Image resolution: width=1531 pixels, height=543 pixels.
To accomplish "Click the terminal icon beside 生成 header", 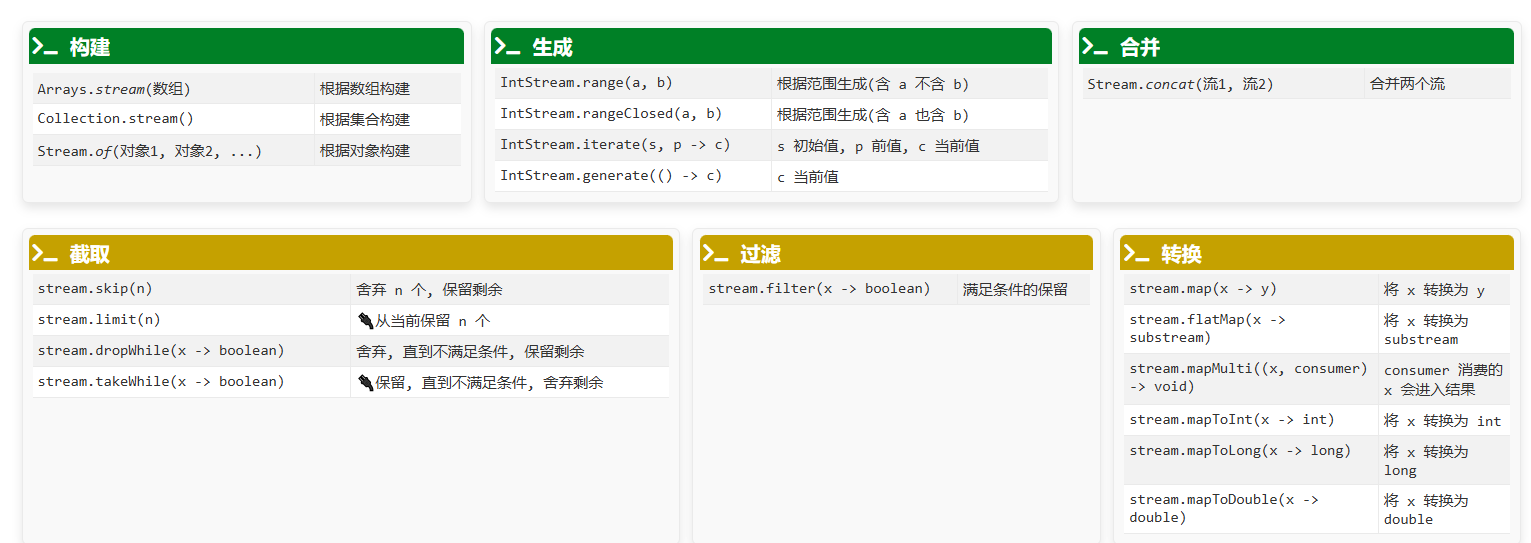I will point(507,46).
